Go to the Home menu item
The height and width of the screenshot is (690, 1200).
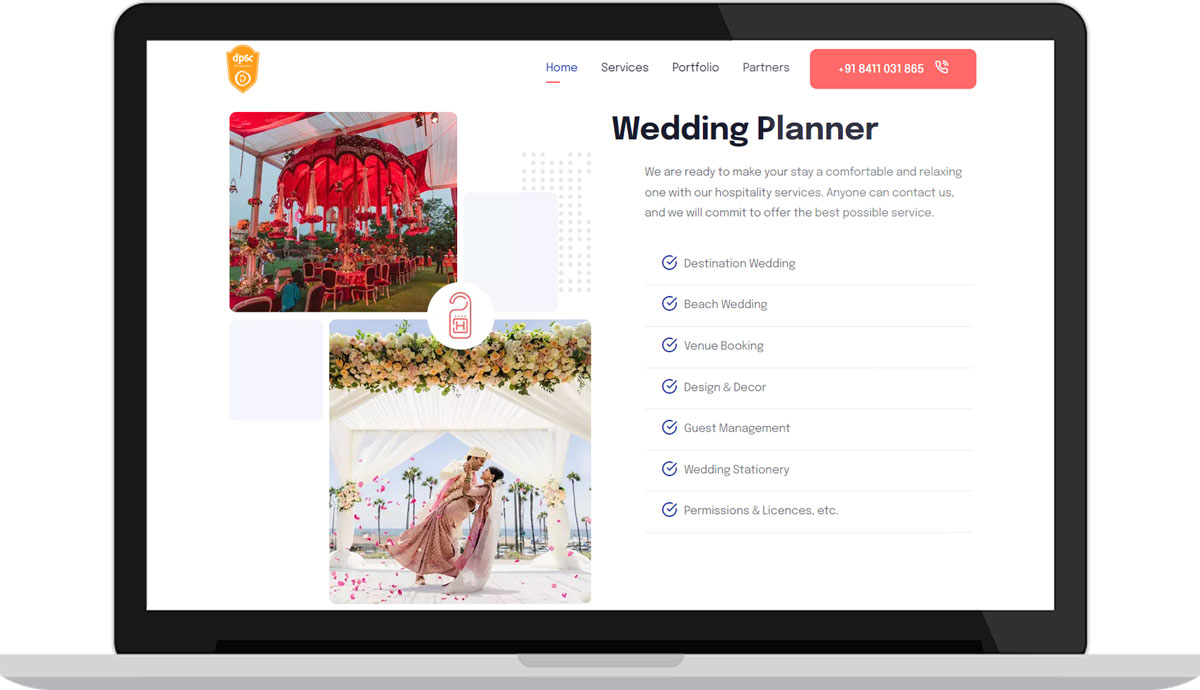561,68
